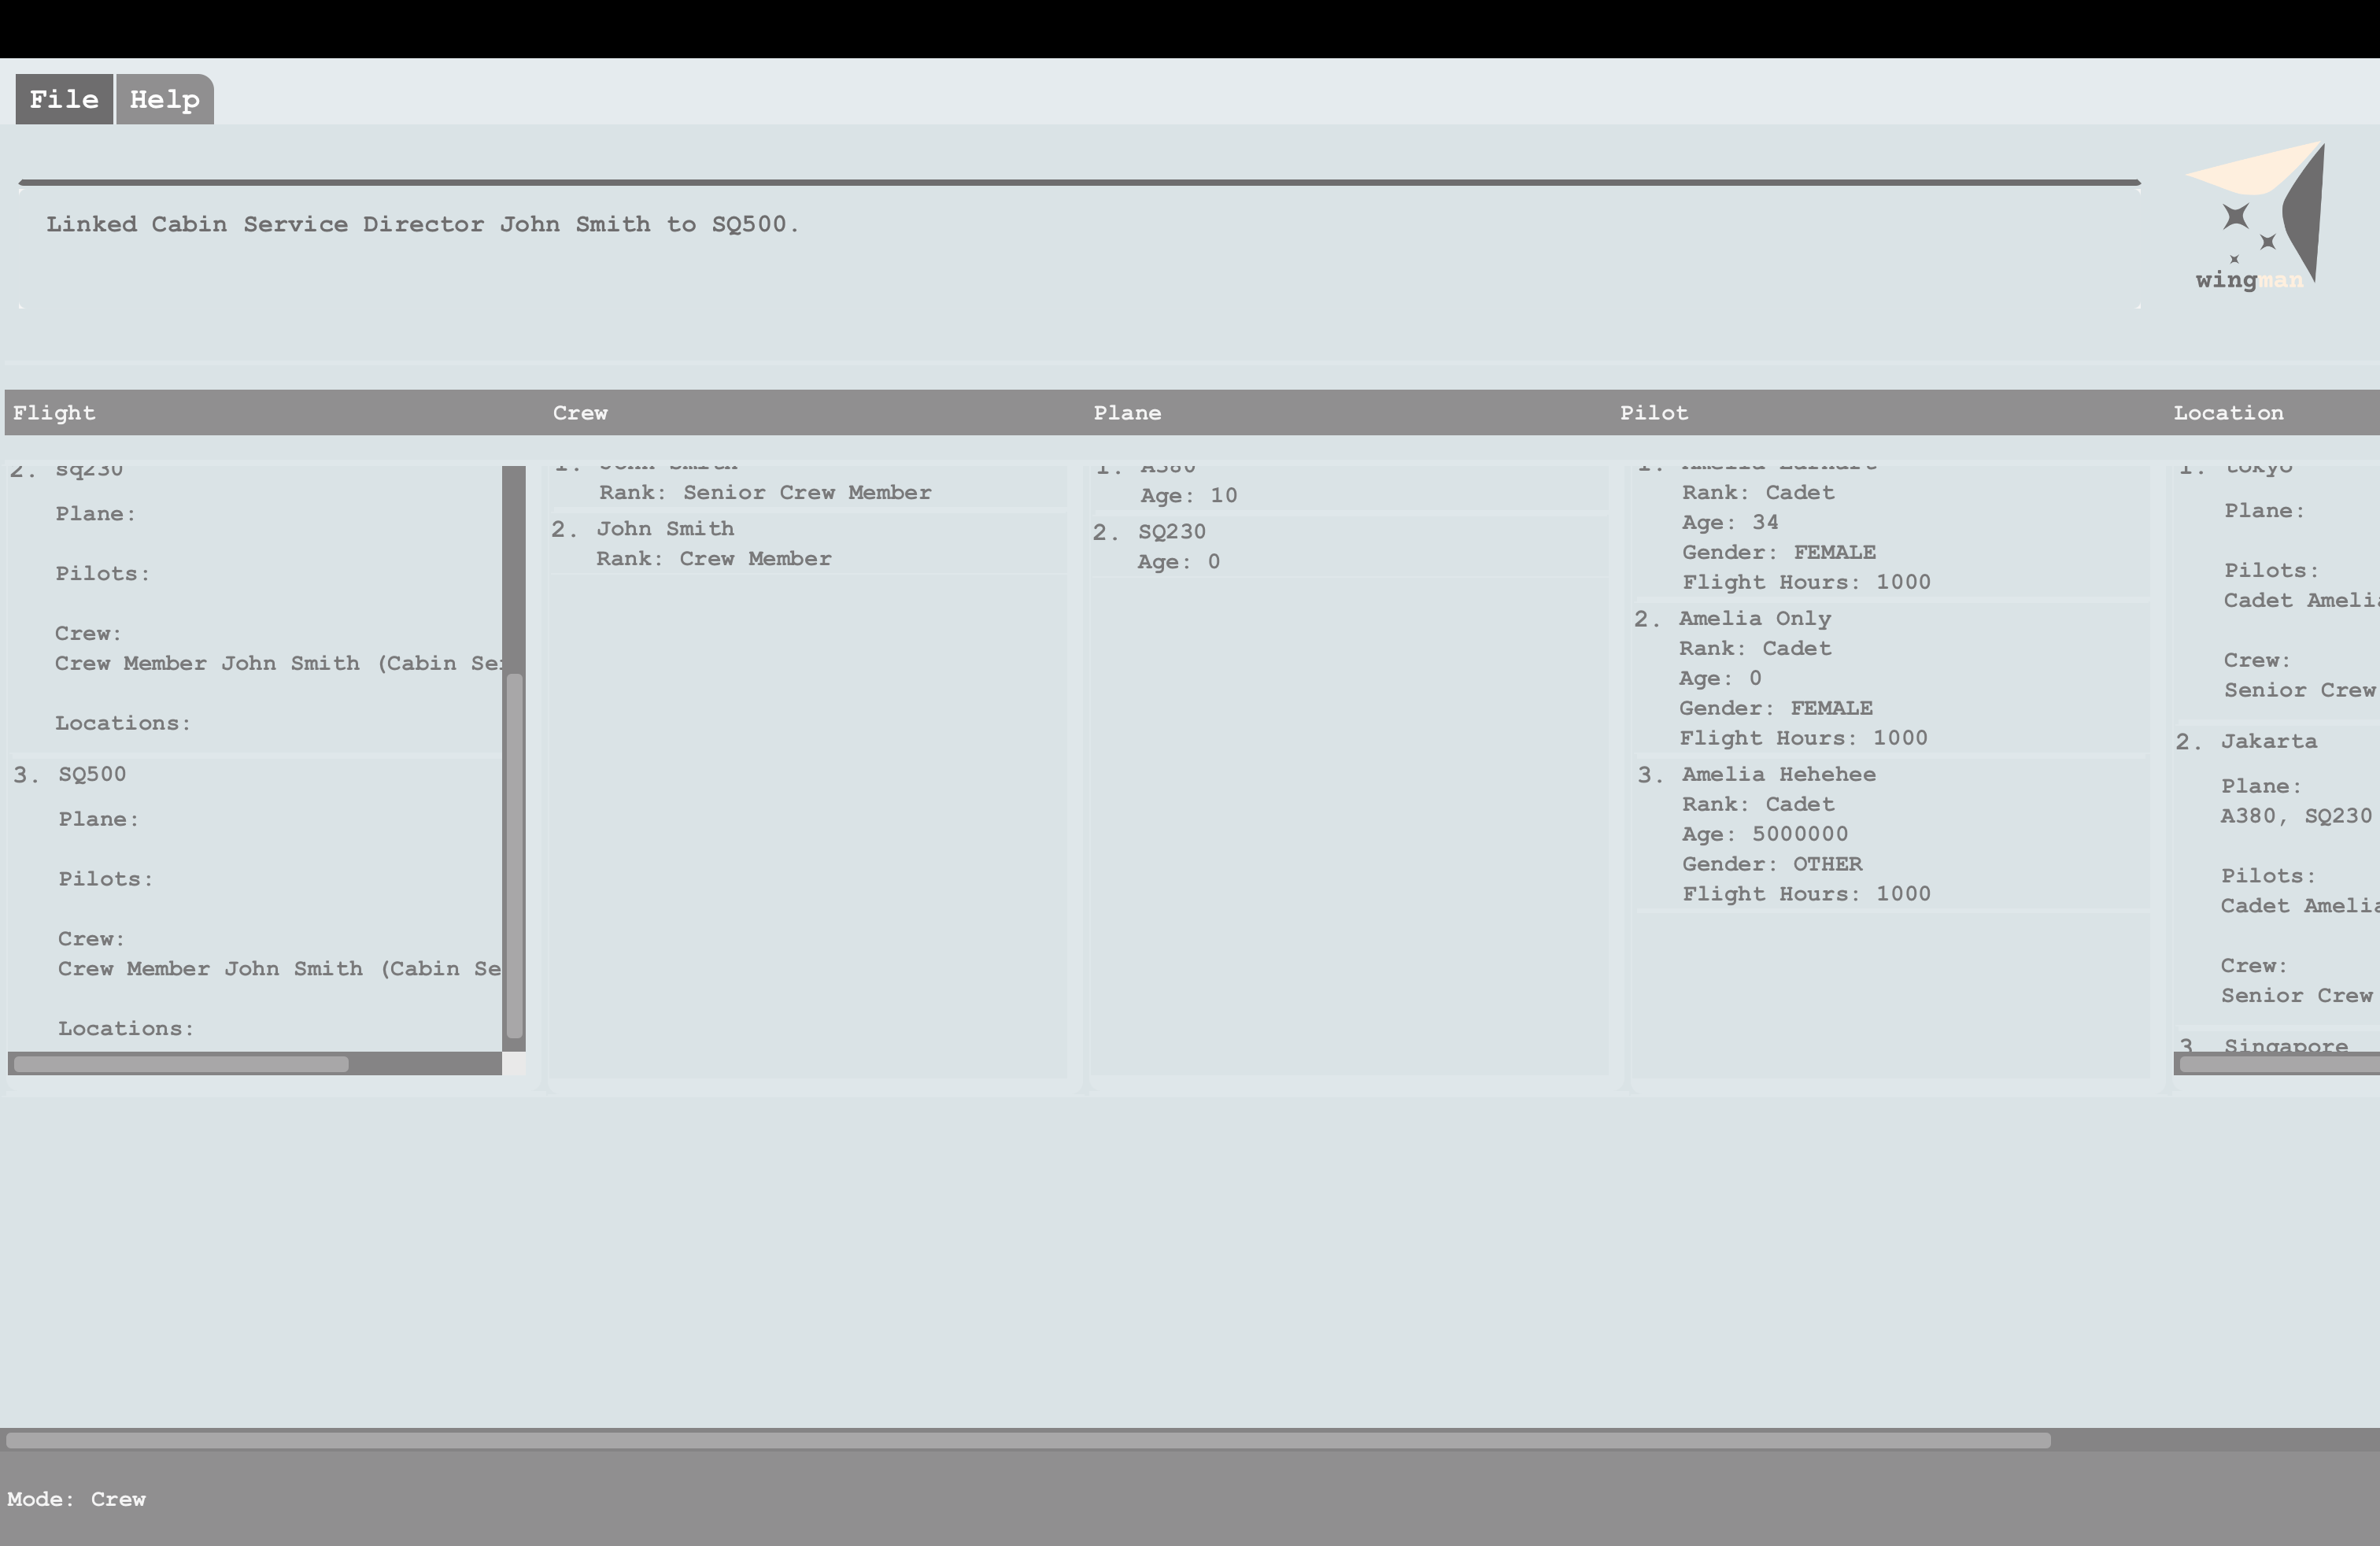
Task: Click the Flight column header
Action: point(54,413)
